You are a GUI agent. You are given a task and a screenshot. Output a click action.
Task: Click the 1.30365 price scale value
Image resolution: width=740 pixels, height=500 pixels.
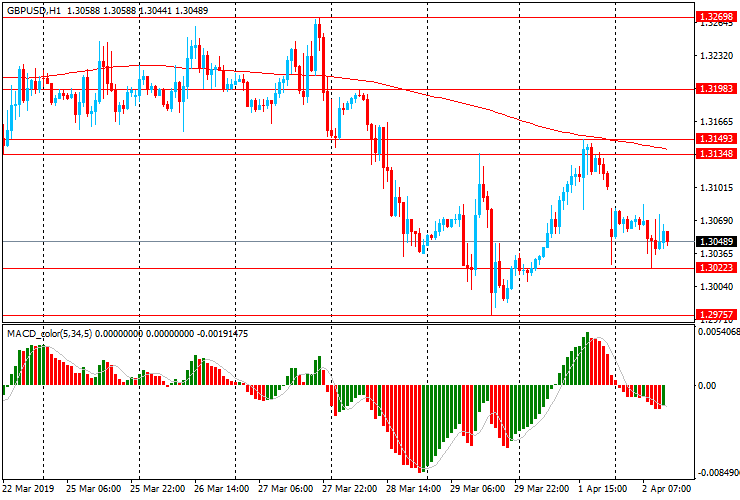pos(716,254)
